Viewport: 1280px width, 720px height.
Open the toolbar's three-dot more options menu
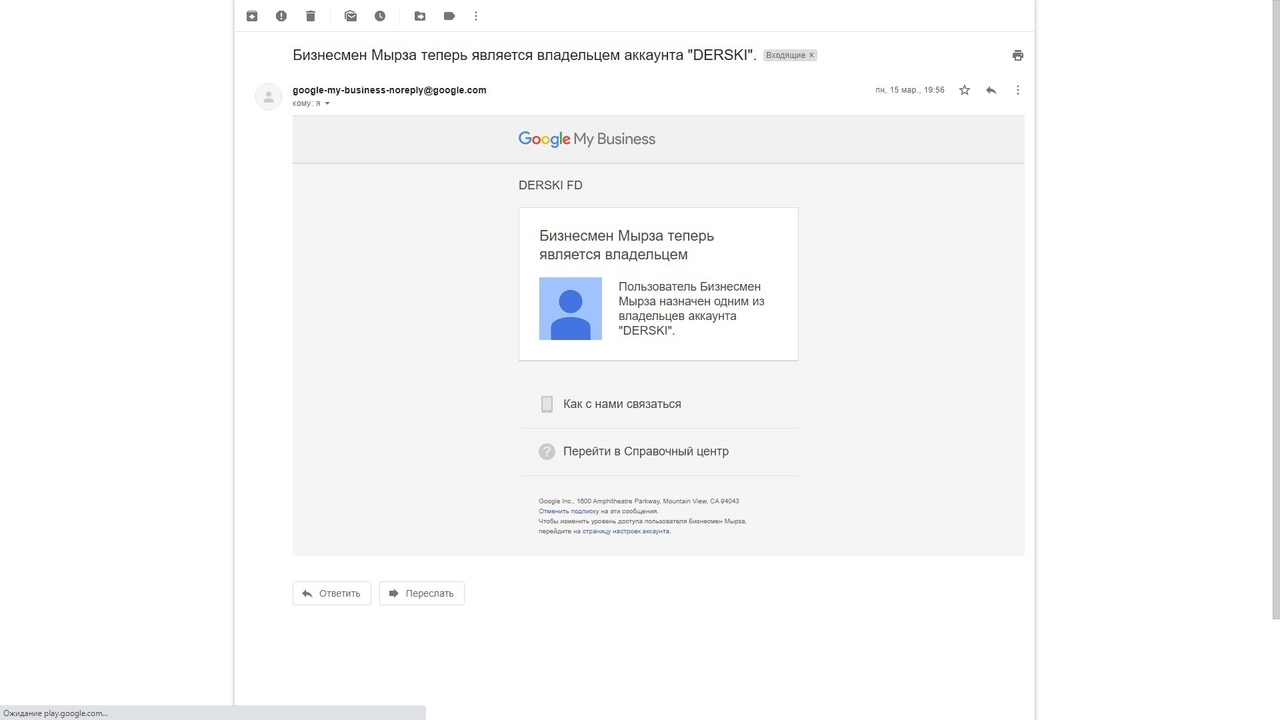tap(476, 16)
